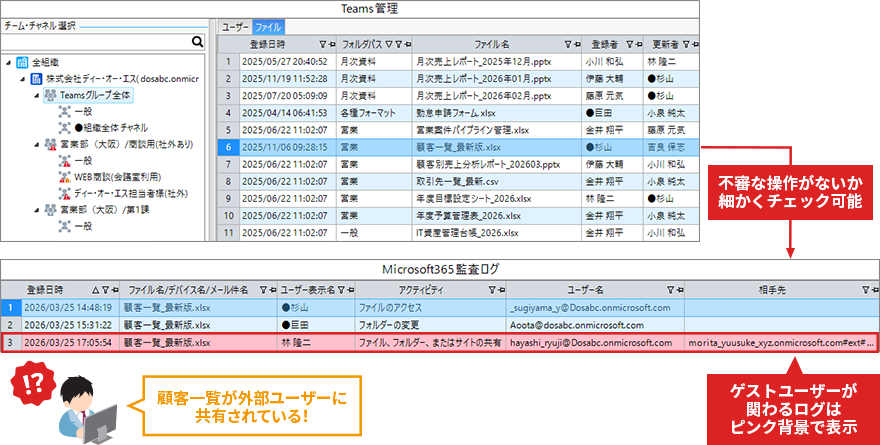Click filter icon on 相手先 column
Image resolution: width=880 pixels, height=445 pixels.
865,289
